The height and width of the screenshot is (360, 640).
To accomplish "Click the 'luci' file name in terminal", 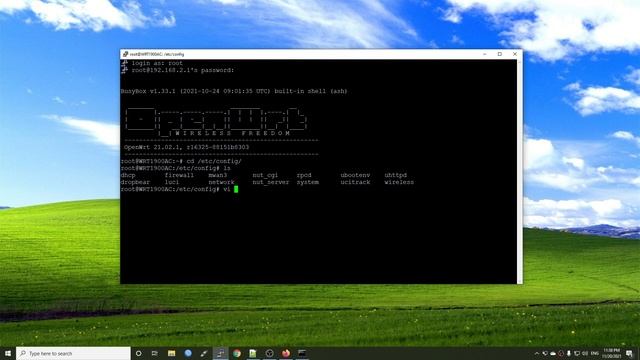I will [172, 182].
